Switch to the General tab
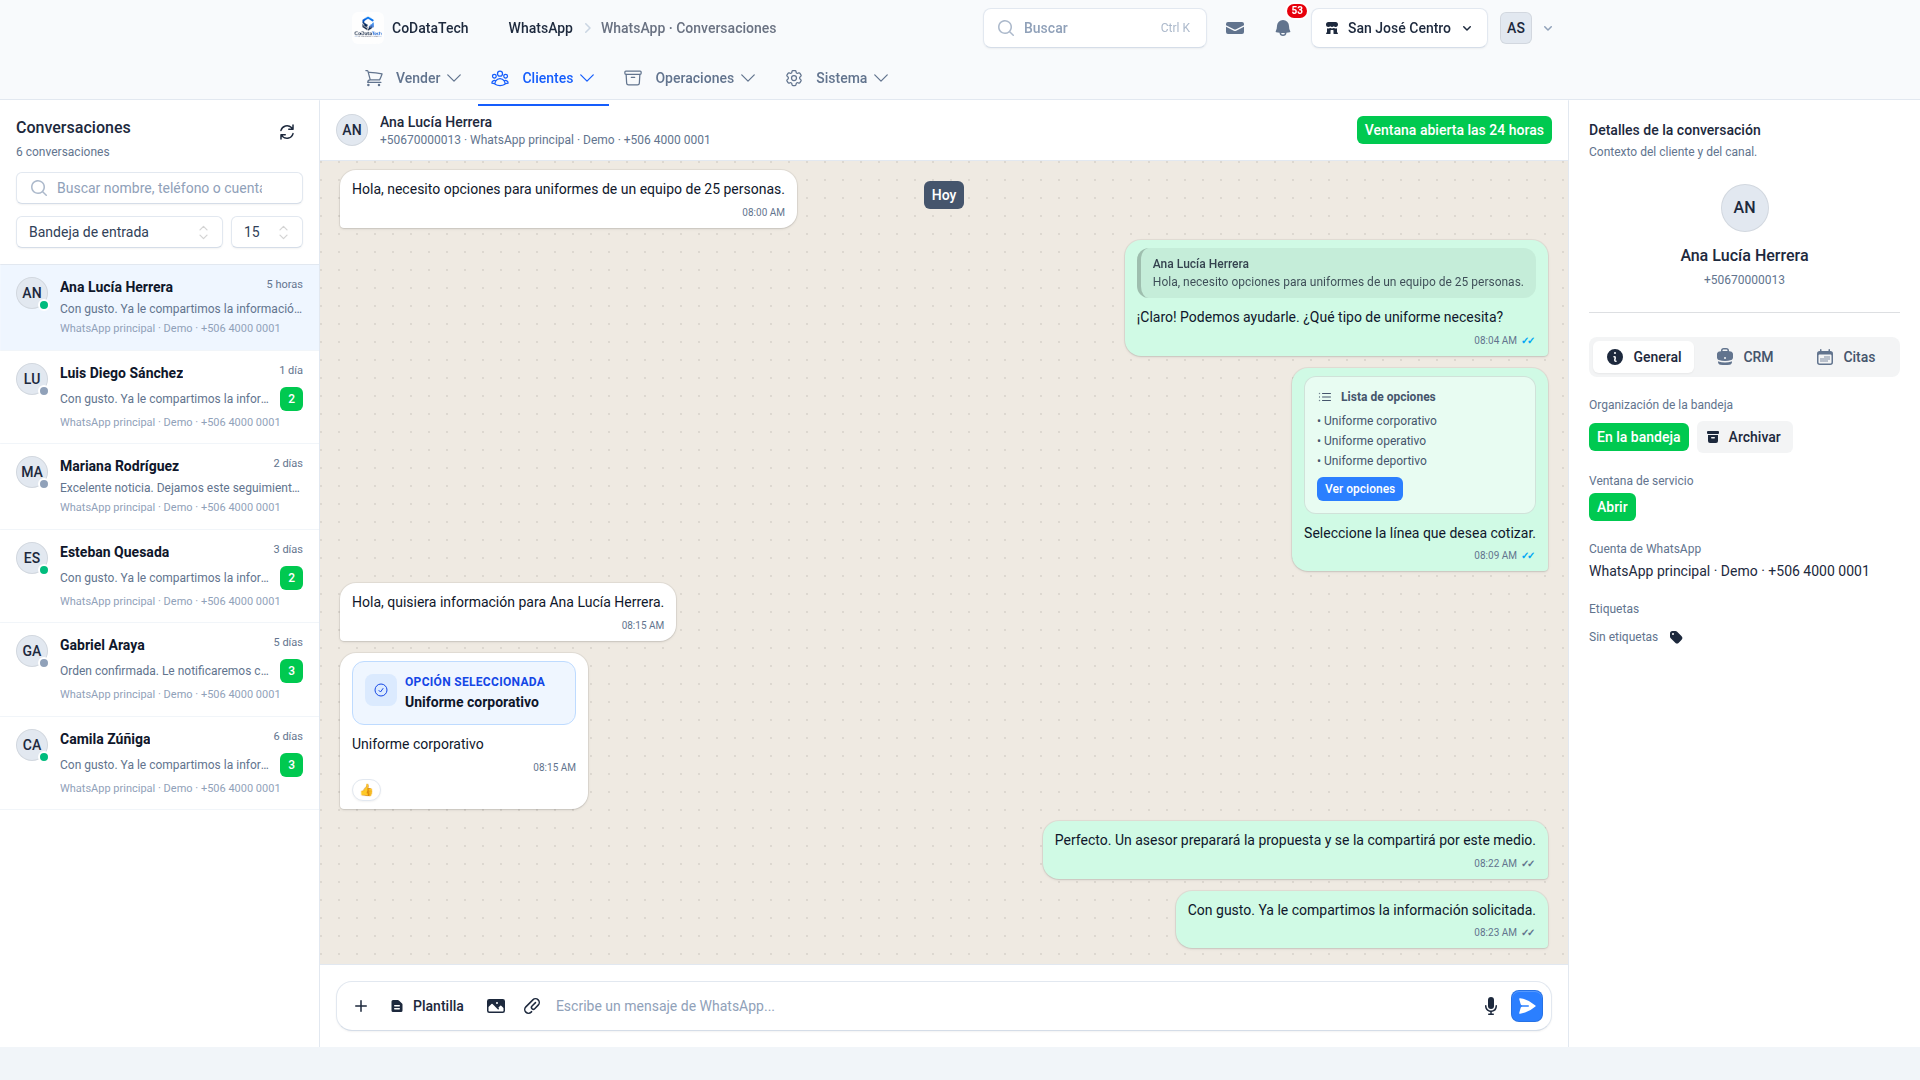1920x1080 pixels. coord(1644,357)
